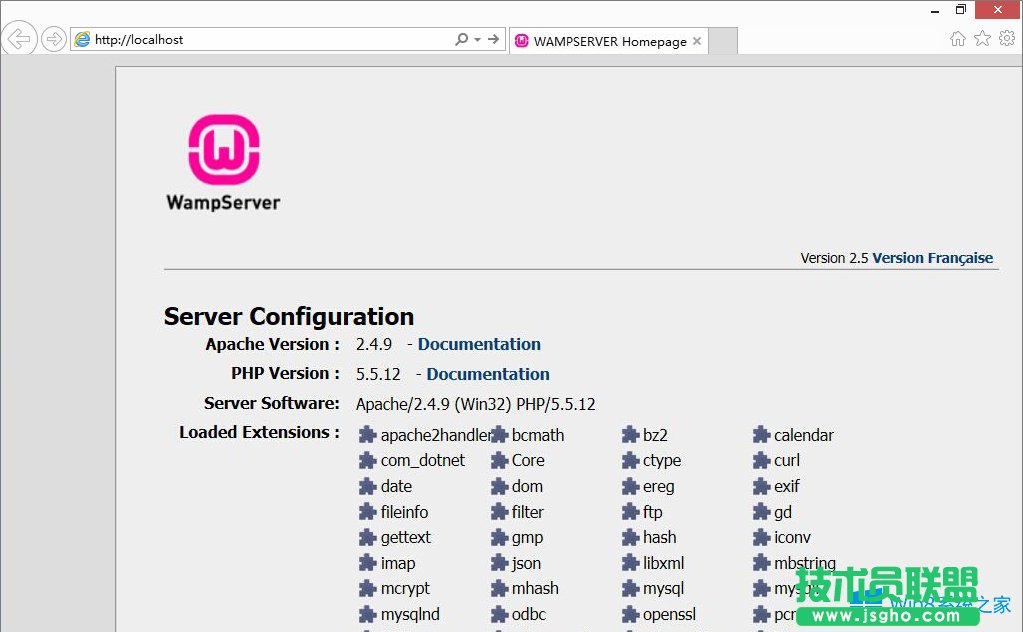Close the WAMPSERVER Homepage tab
The width and height of the screenshot is (1023, 632).
click(697, 41)
